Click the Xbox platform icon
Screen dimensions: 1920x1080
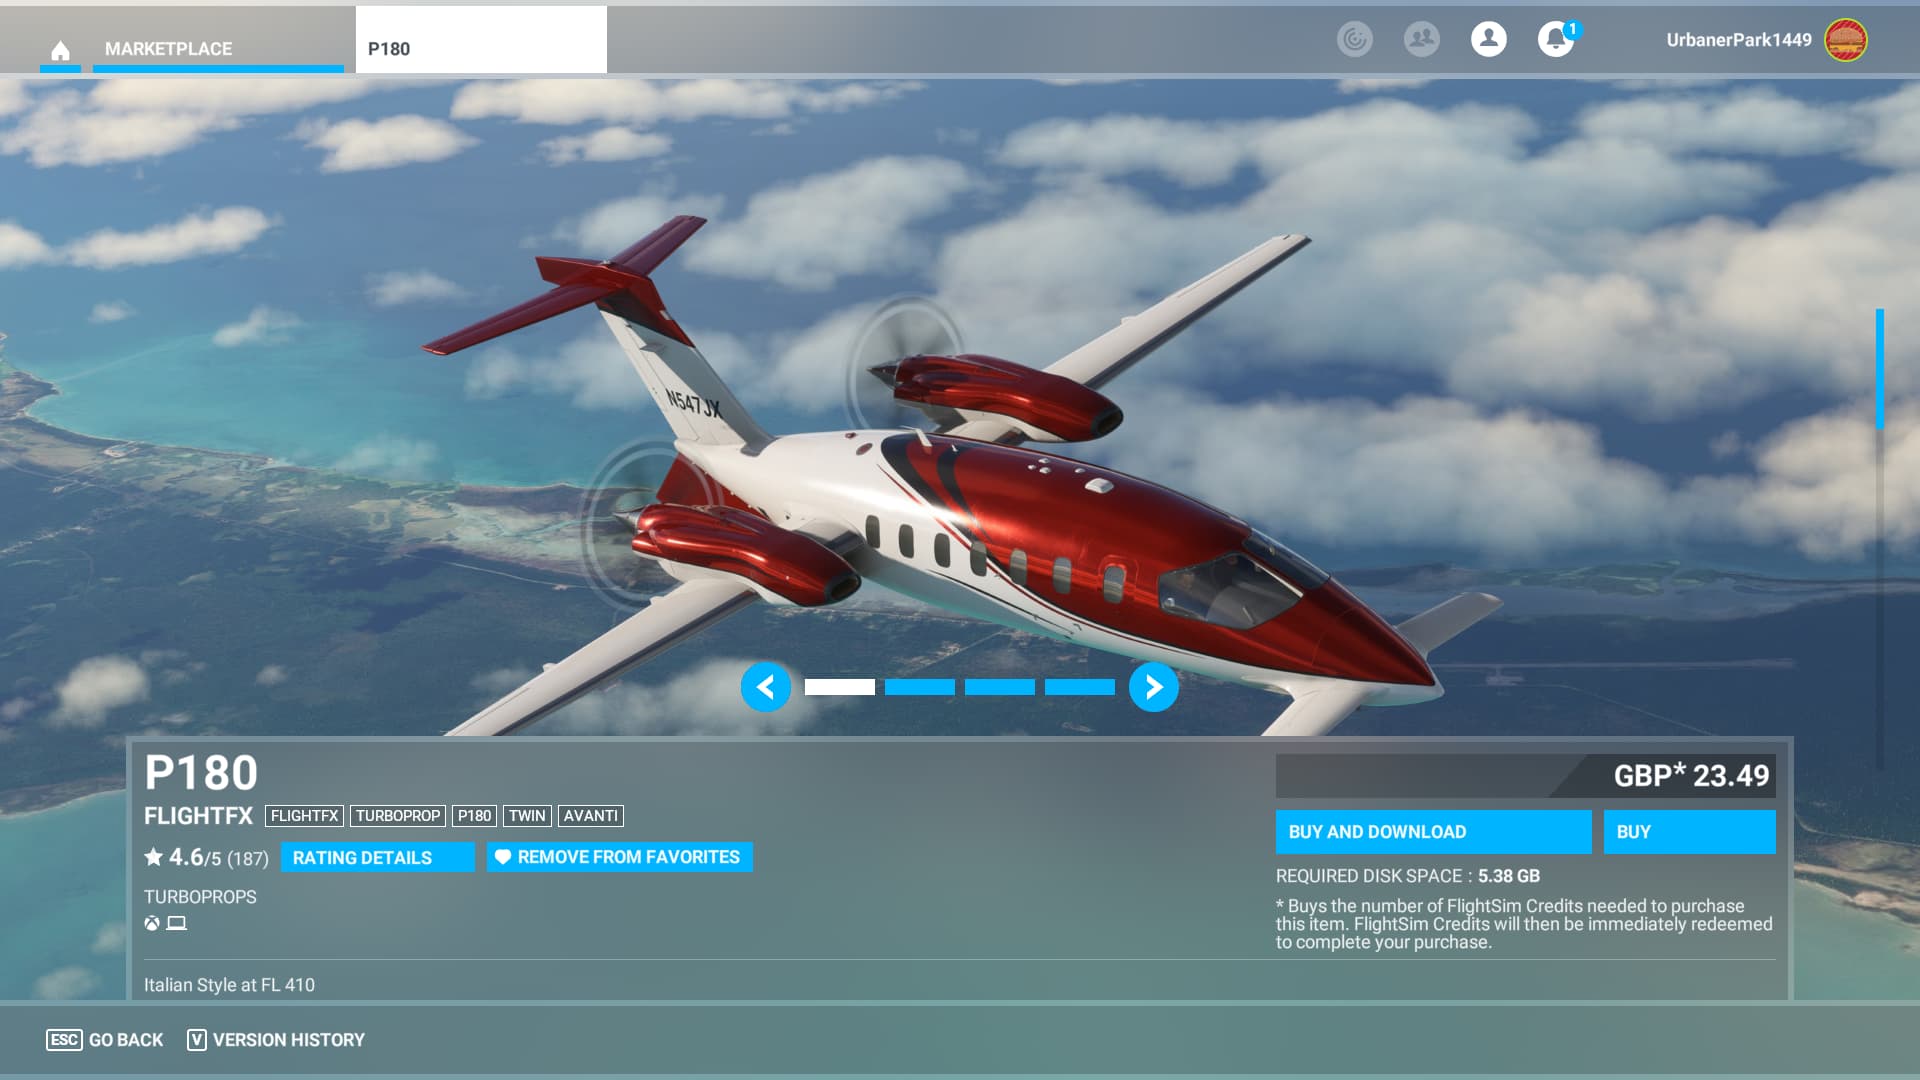(x=152, y=923)
